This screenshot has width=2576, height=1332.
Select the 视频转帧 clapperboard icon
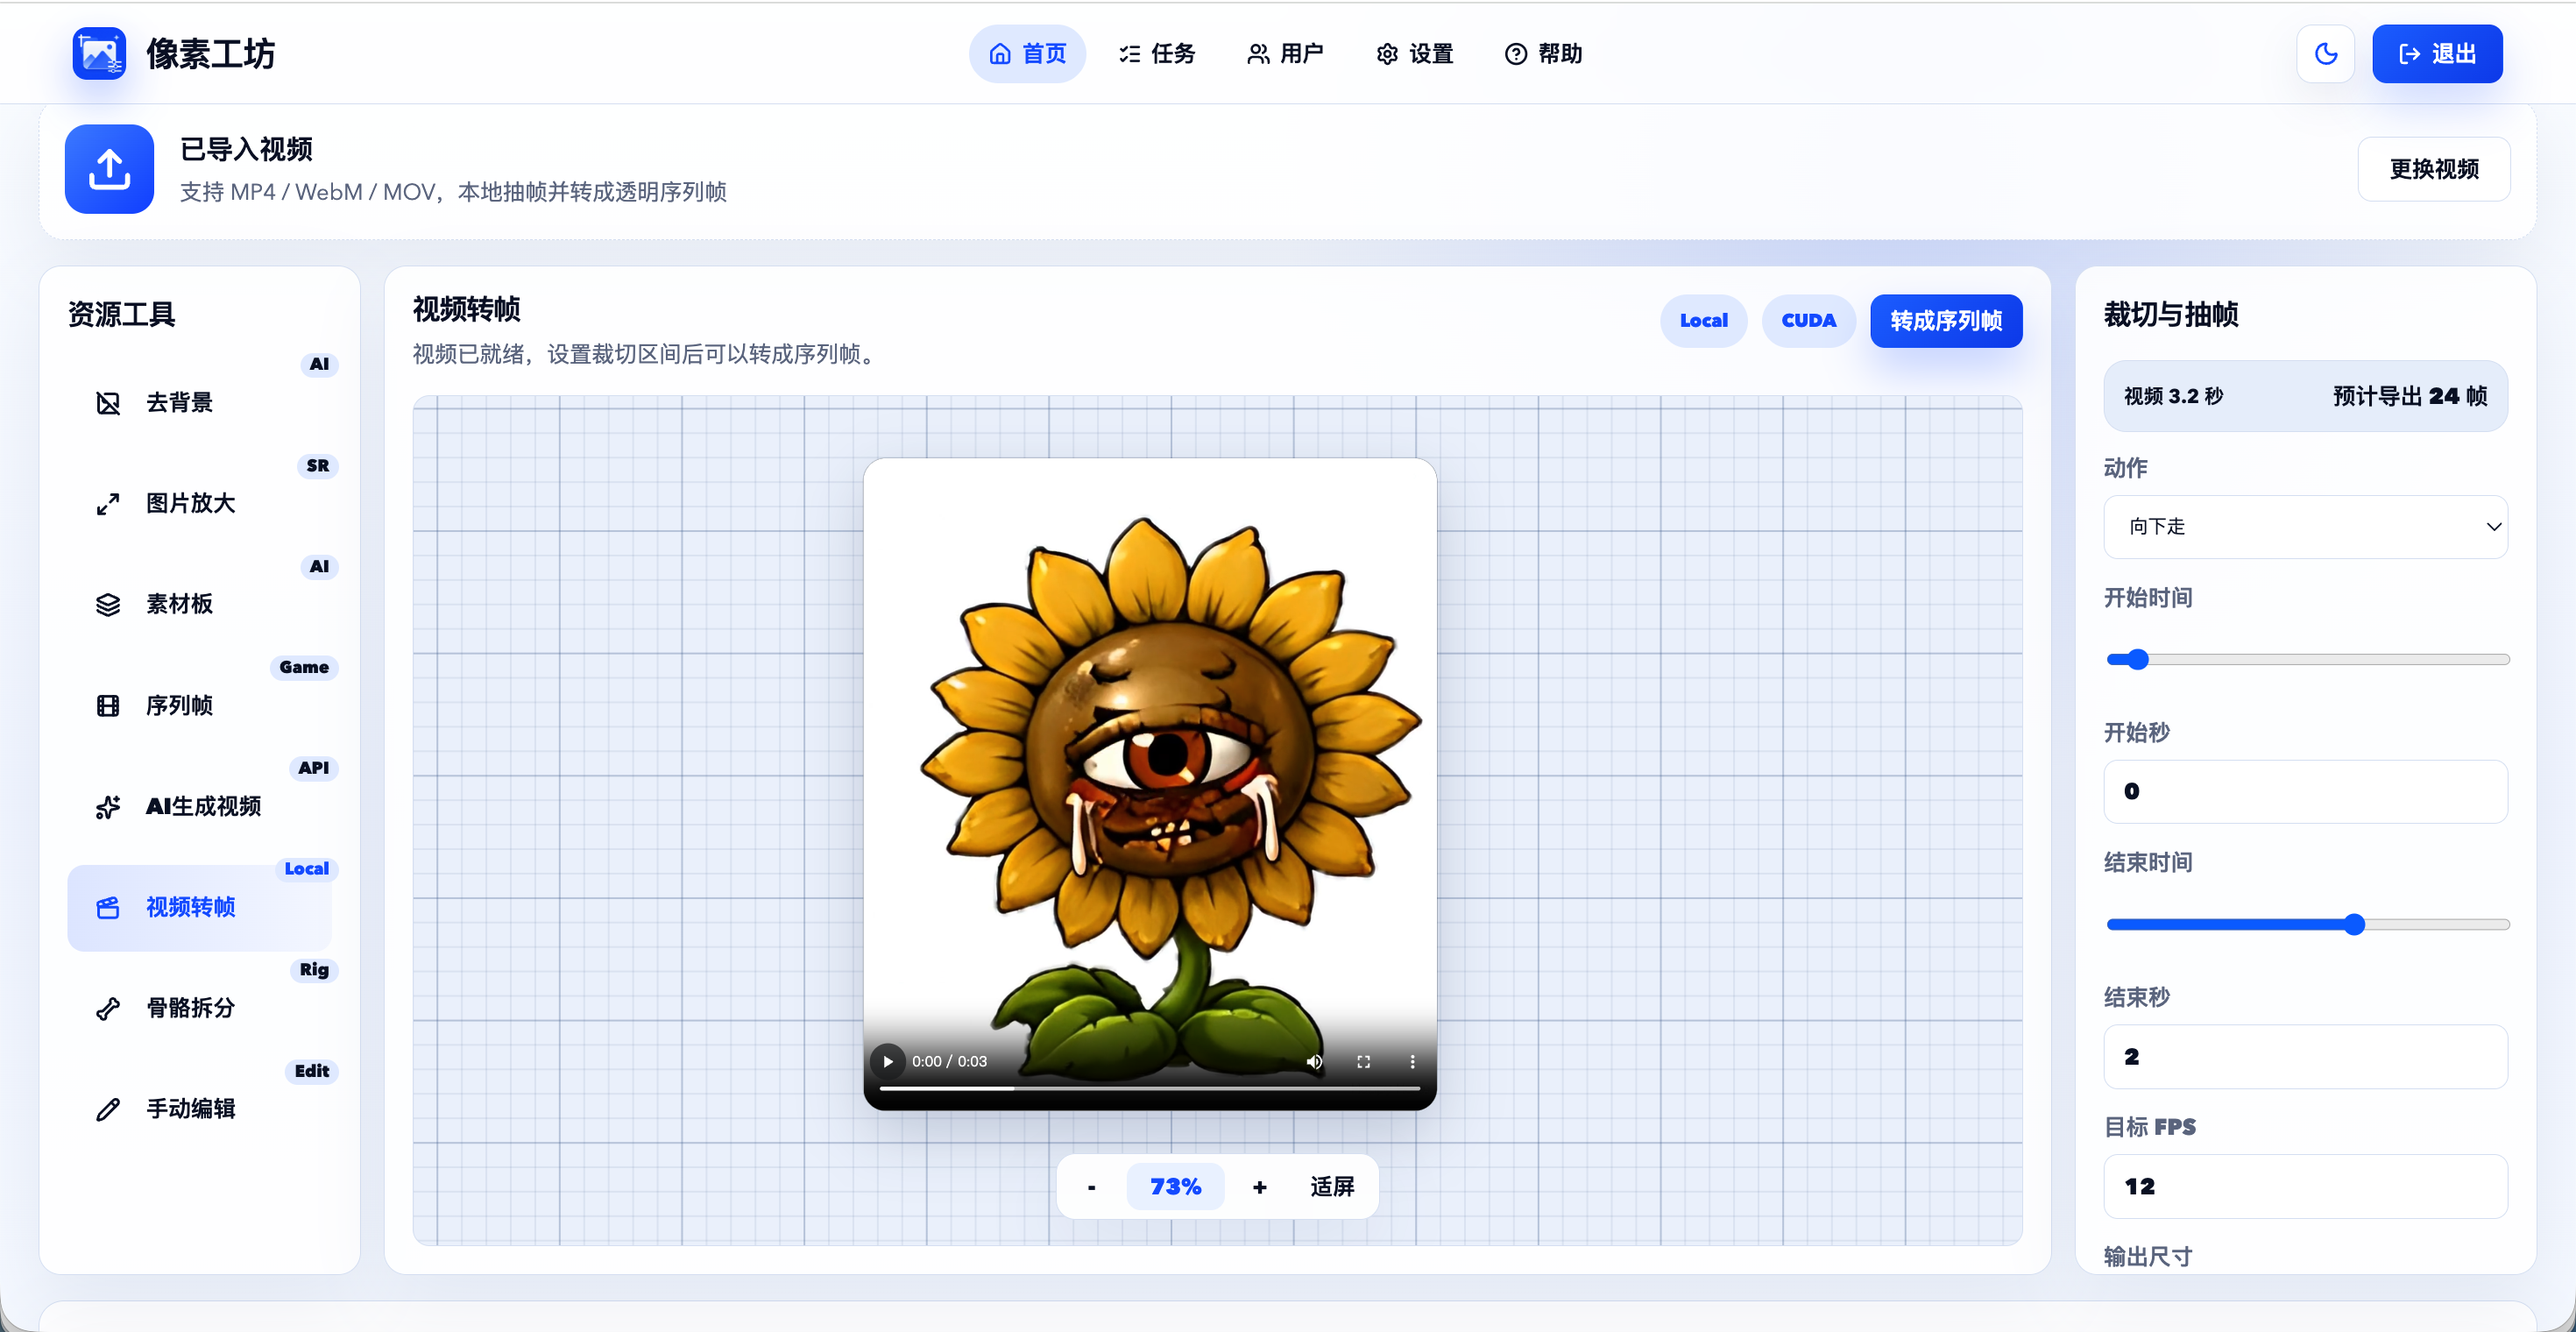point(108,908)
